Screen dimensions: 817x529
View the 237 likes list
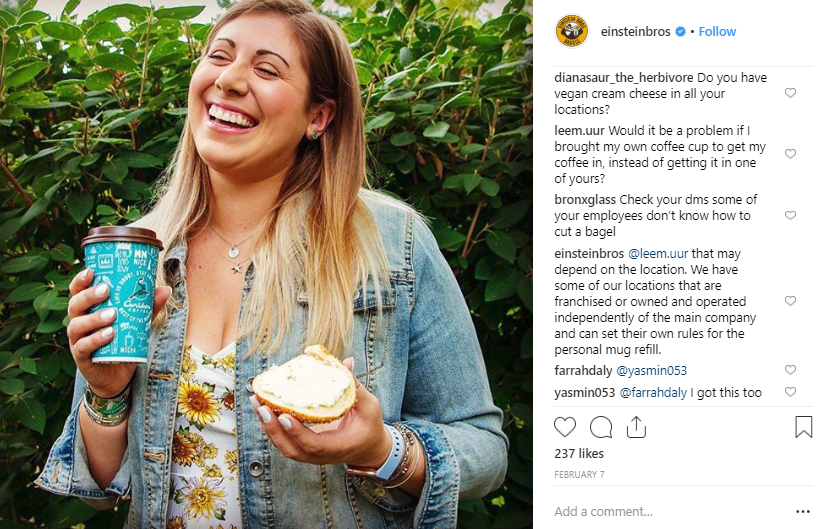577,454
